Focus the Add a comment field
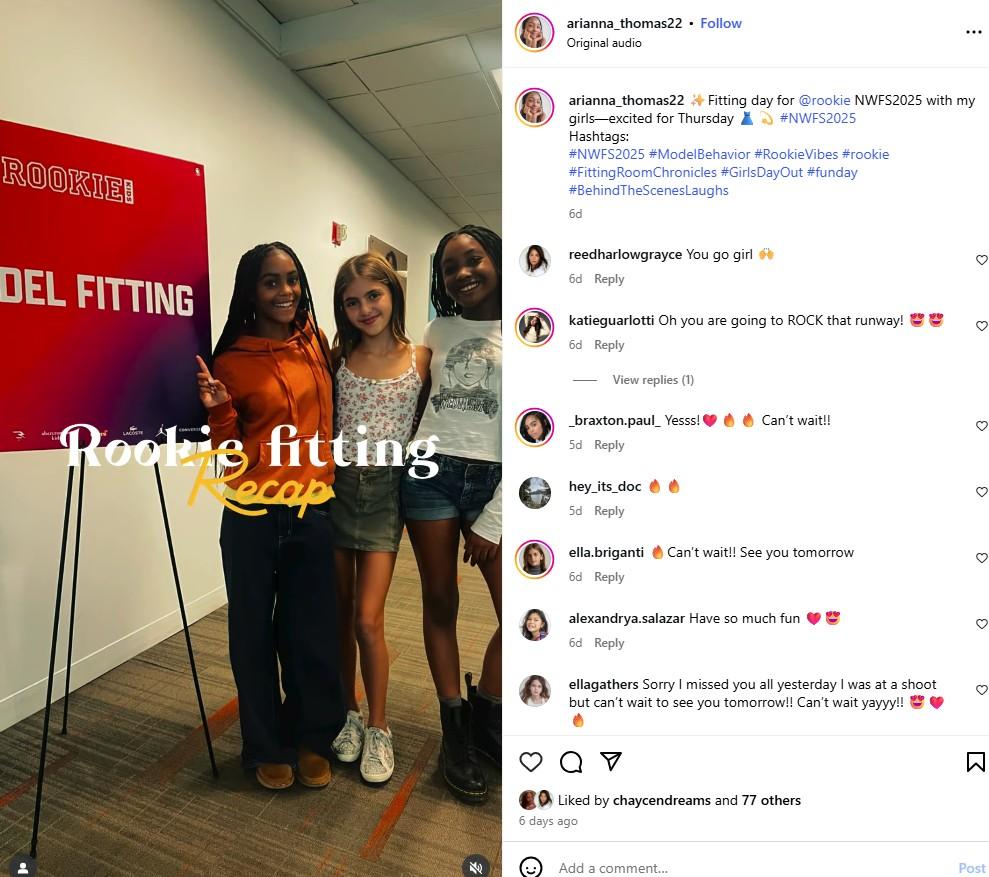This screenshot has height=877, width=989. tap(751, 868)
